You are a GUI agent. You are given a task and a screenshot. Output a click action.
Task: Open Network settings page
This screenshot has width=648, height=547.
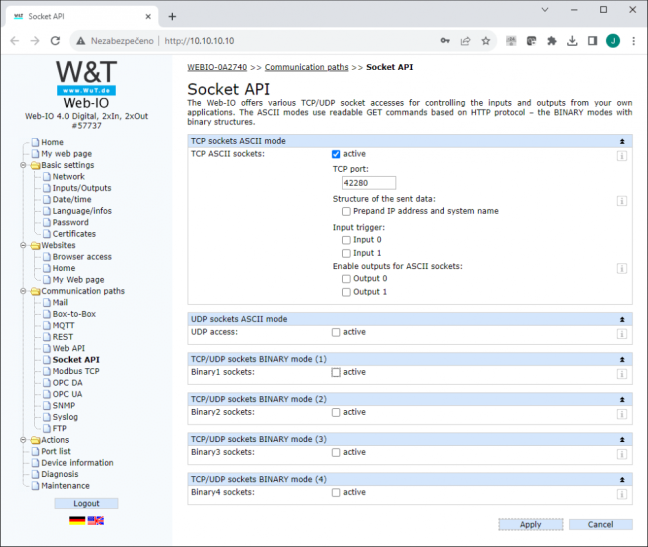(68, 176)
